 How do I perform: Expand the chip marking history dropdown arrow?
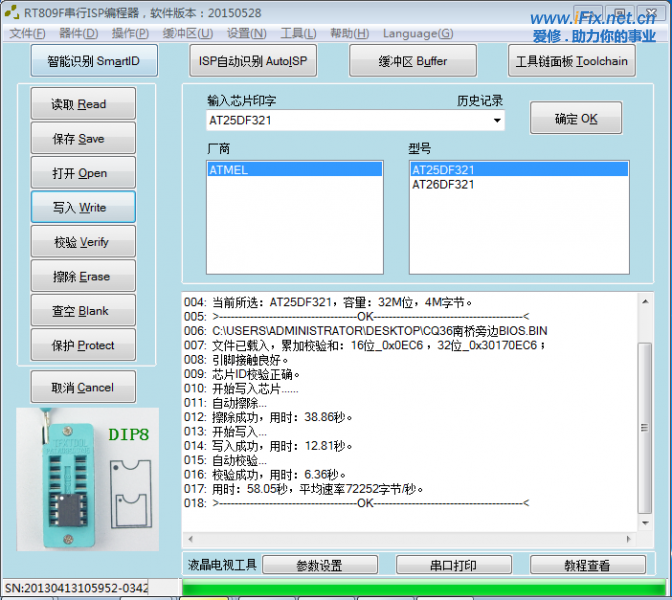point(497,120)
